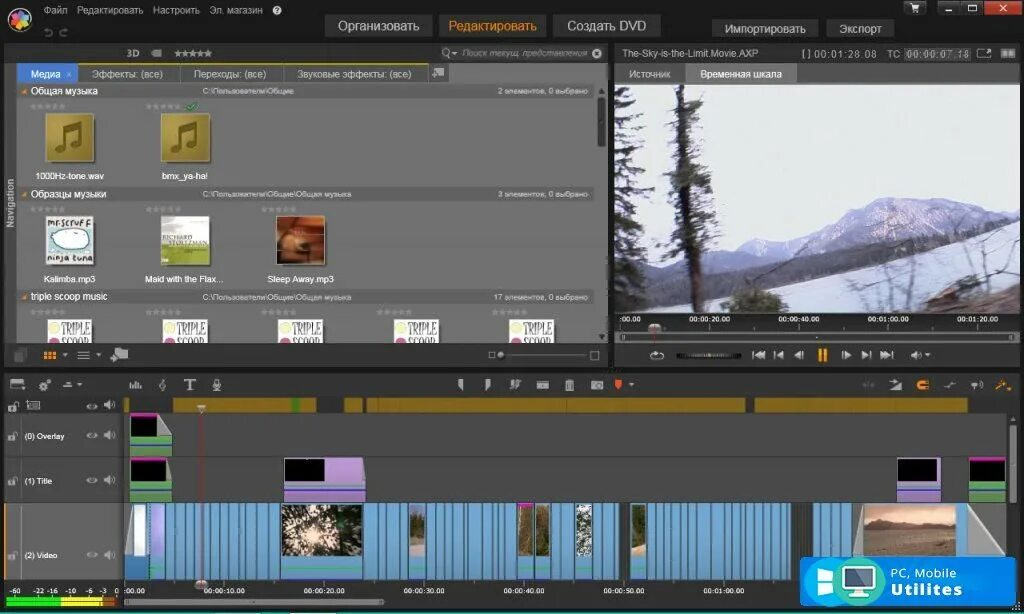The width and height of the screenshot is (1024, 614).
Task: Click the 'Экспорт' button
Action: point(860,29)
